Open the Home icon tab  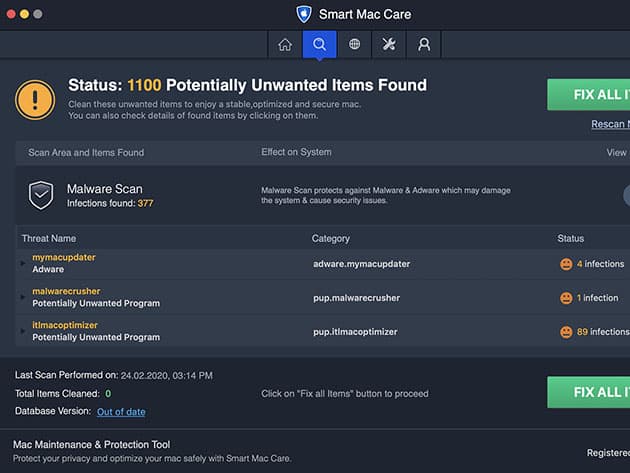point(285,44)
